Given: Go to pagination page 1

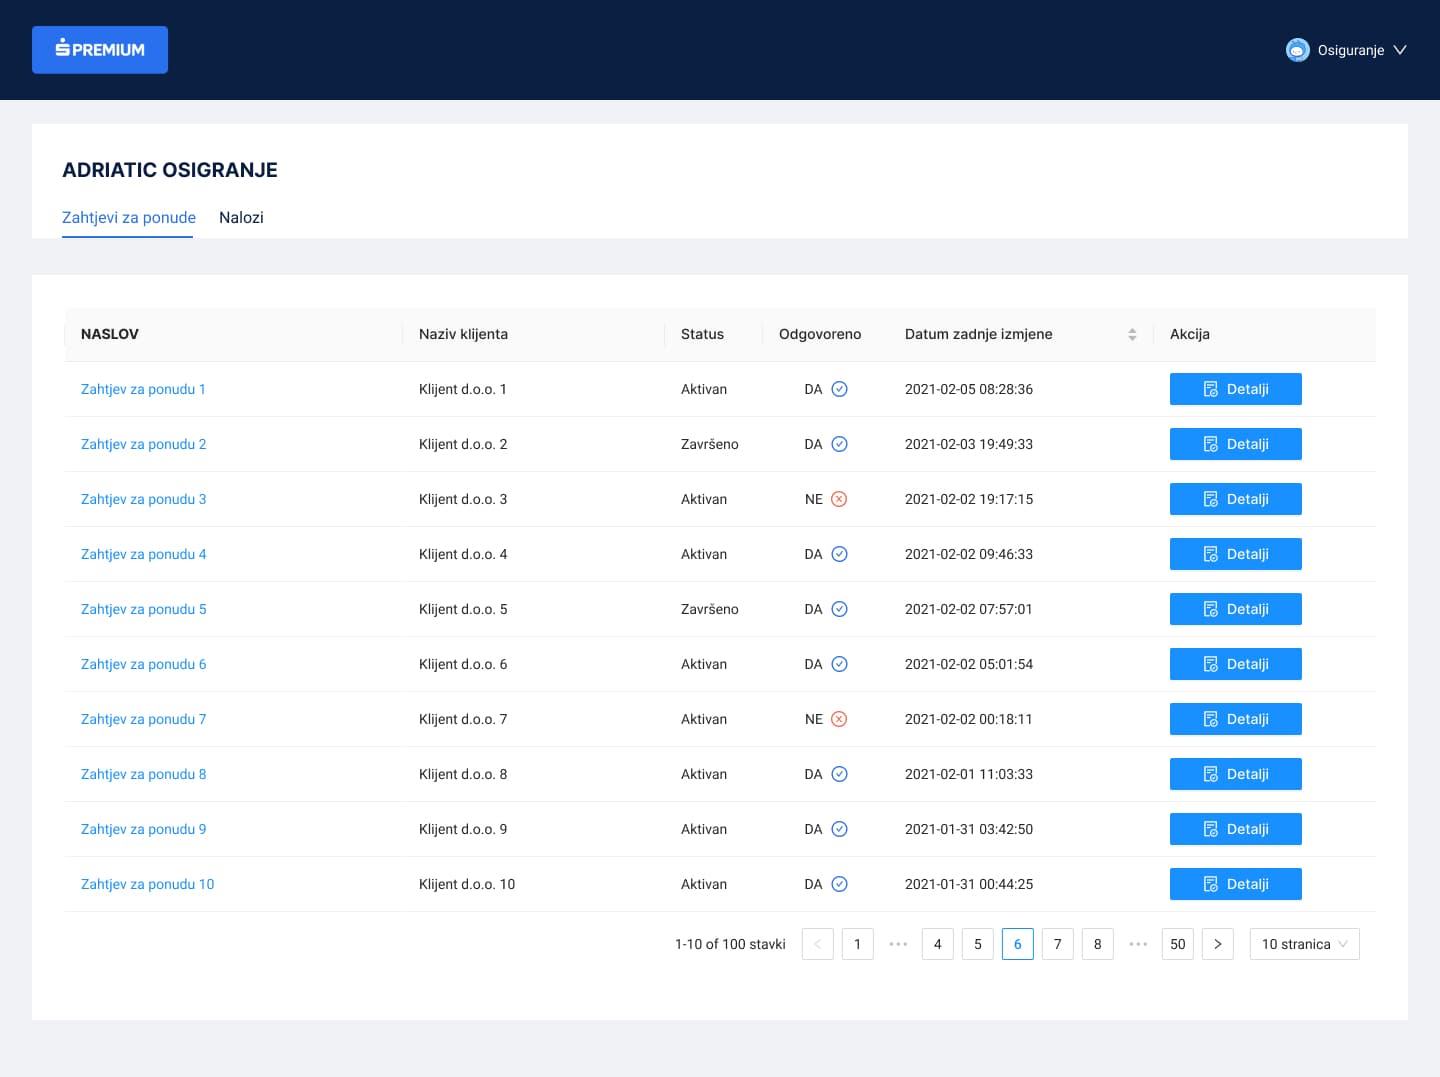Looking at the screenshot, I should 858,944.
